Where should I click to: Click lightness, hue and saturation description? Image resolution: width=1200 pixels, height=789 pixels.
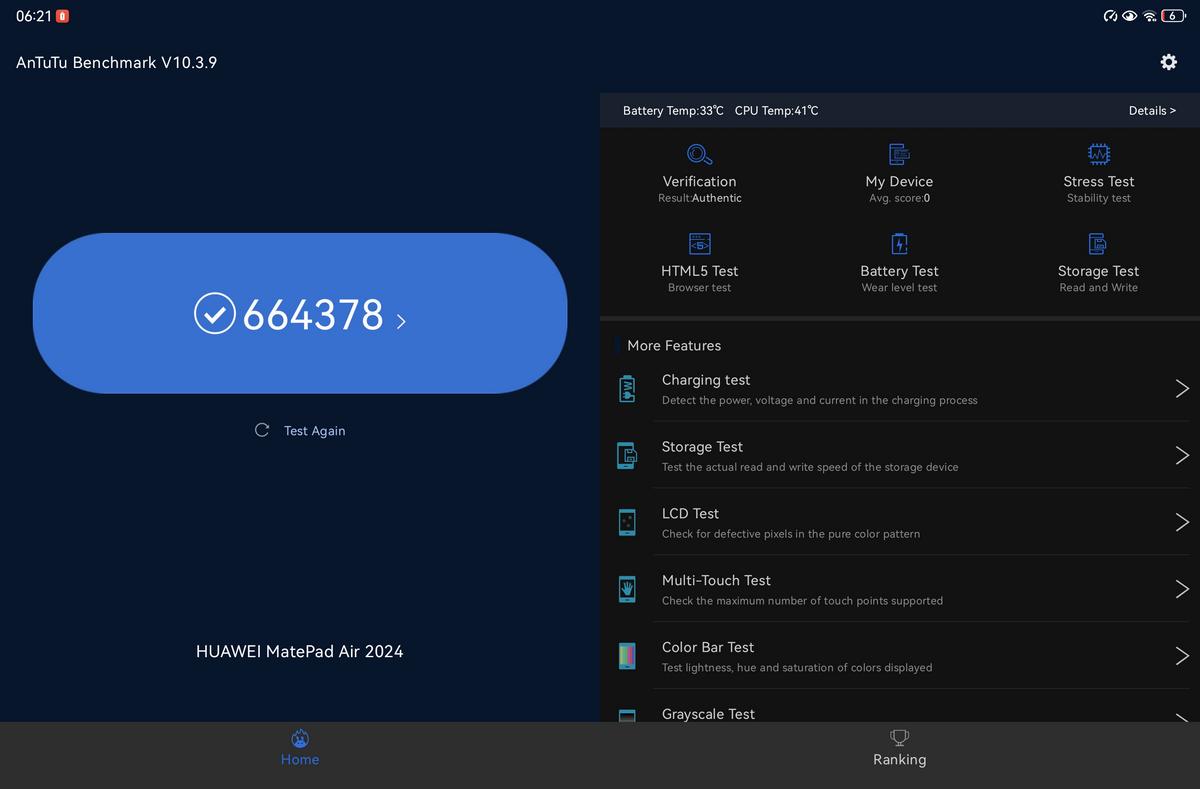coord(797,667)
